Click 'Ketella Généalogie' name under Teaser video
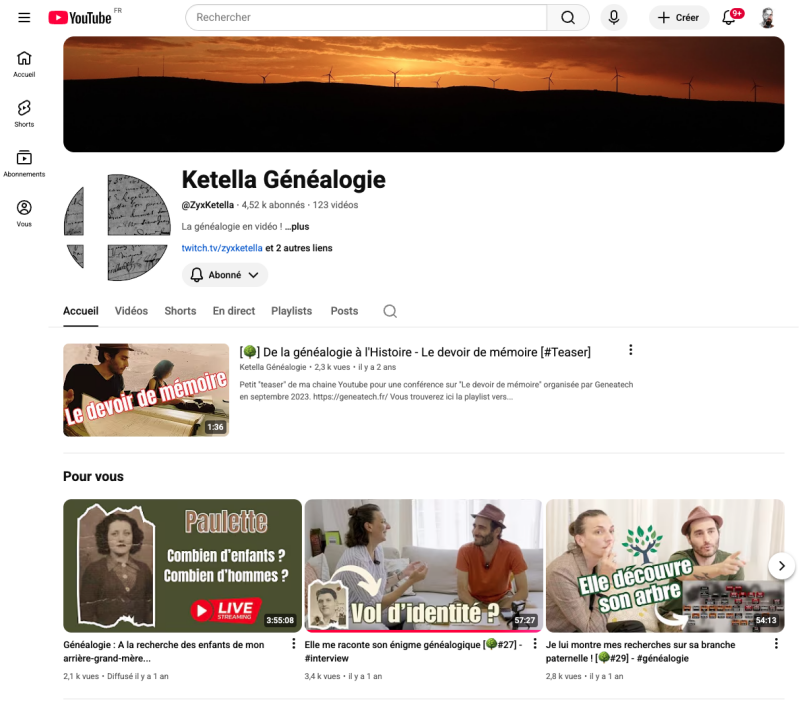 (272, 367)
